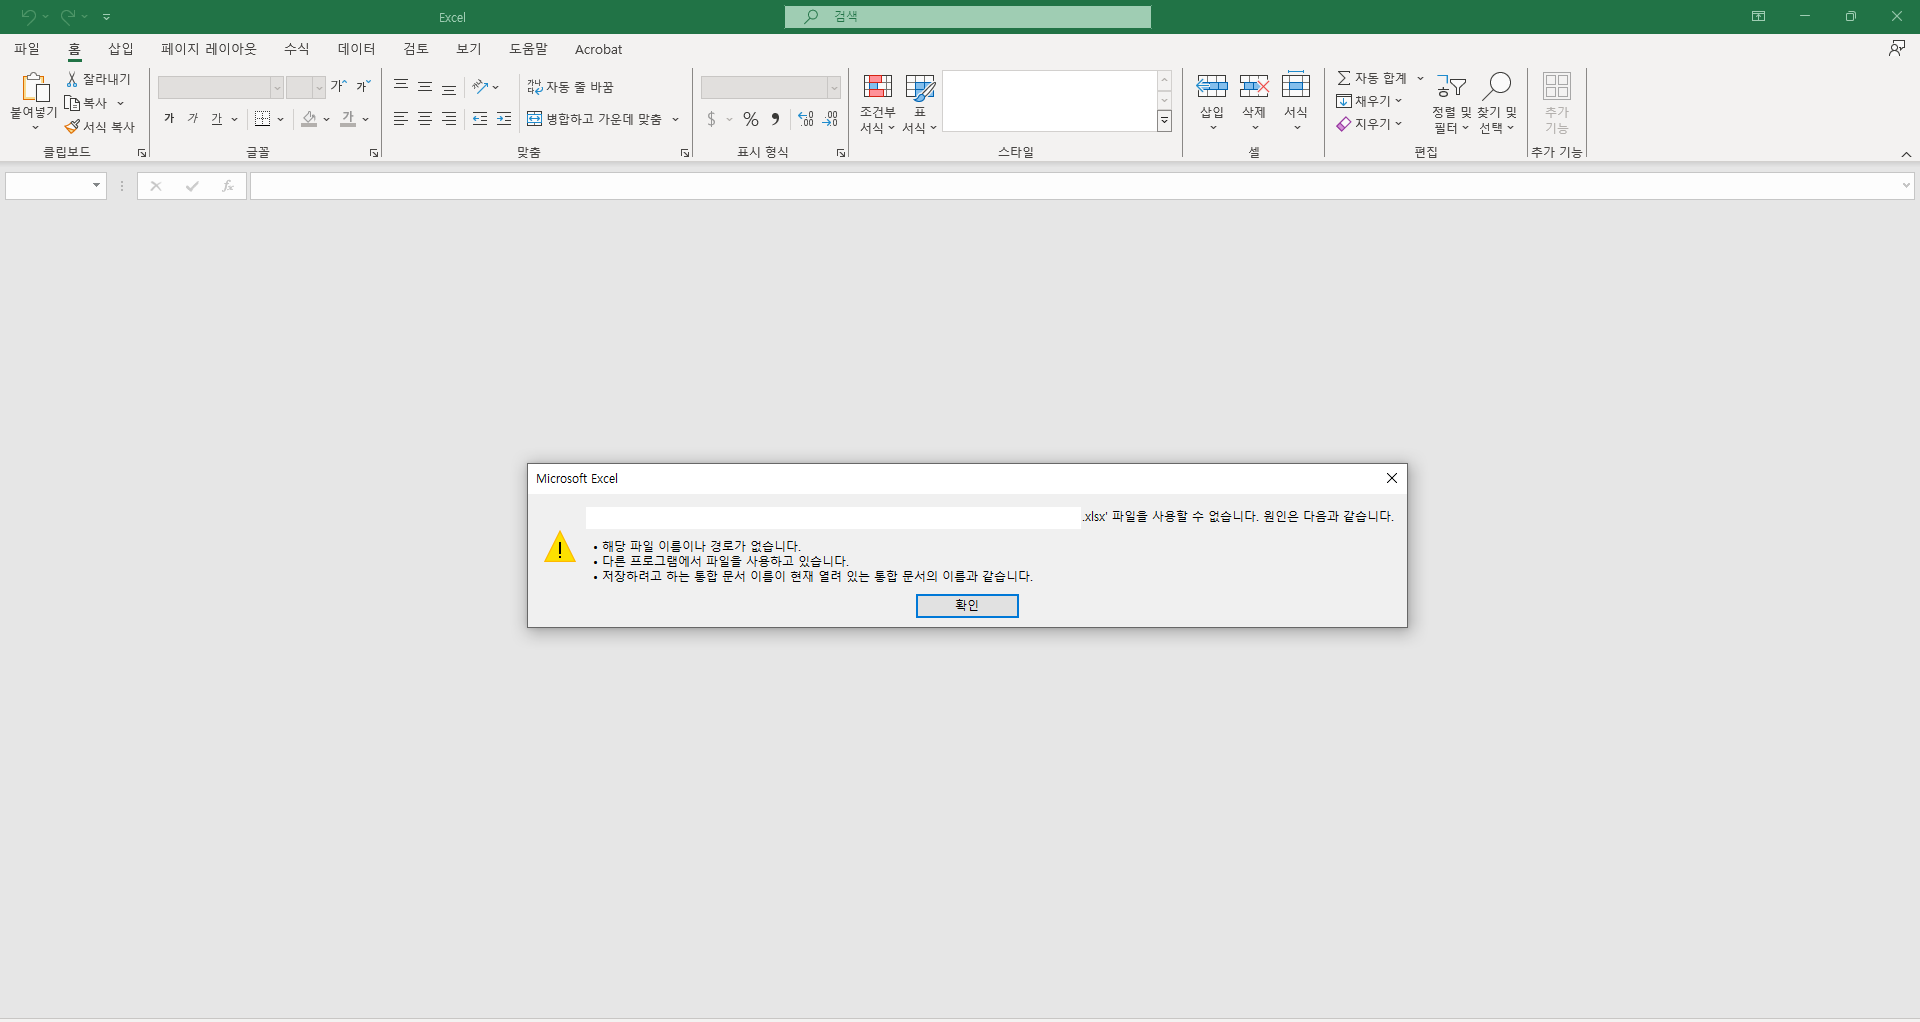Click the 확인 button in the dialog

(967, 606)
